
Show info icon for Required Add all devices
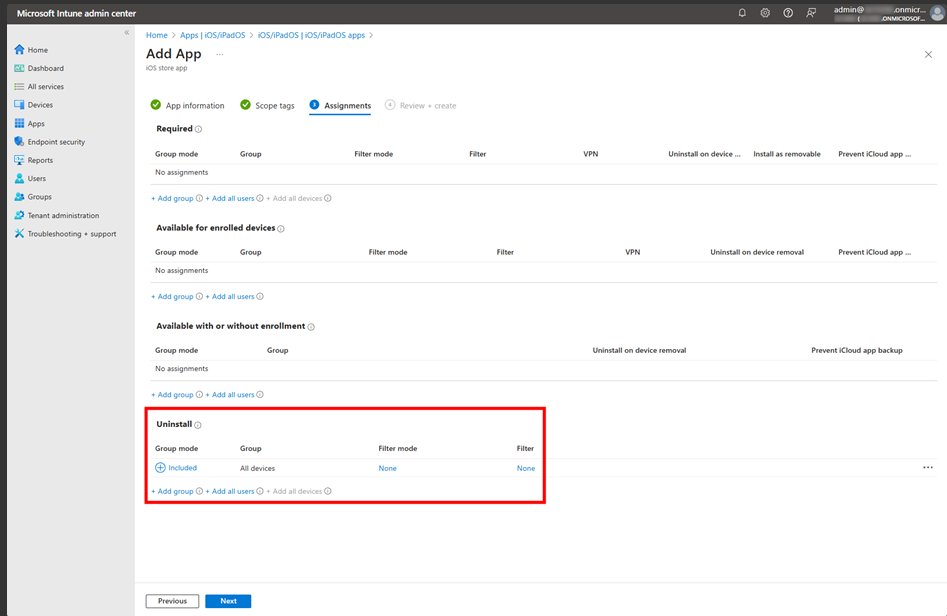[x=327, y=198]
